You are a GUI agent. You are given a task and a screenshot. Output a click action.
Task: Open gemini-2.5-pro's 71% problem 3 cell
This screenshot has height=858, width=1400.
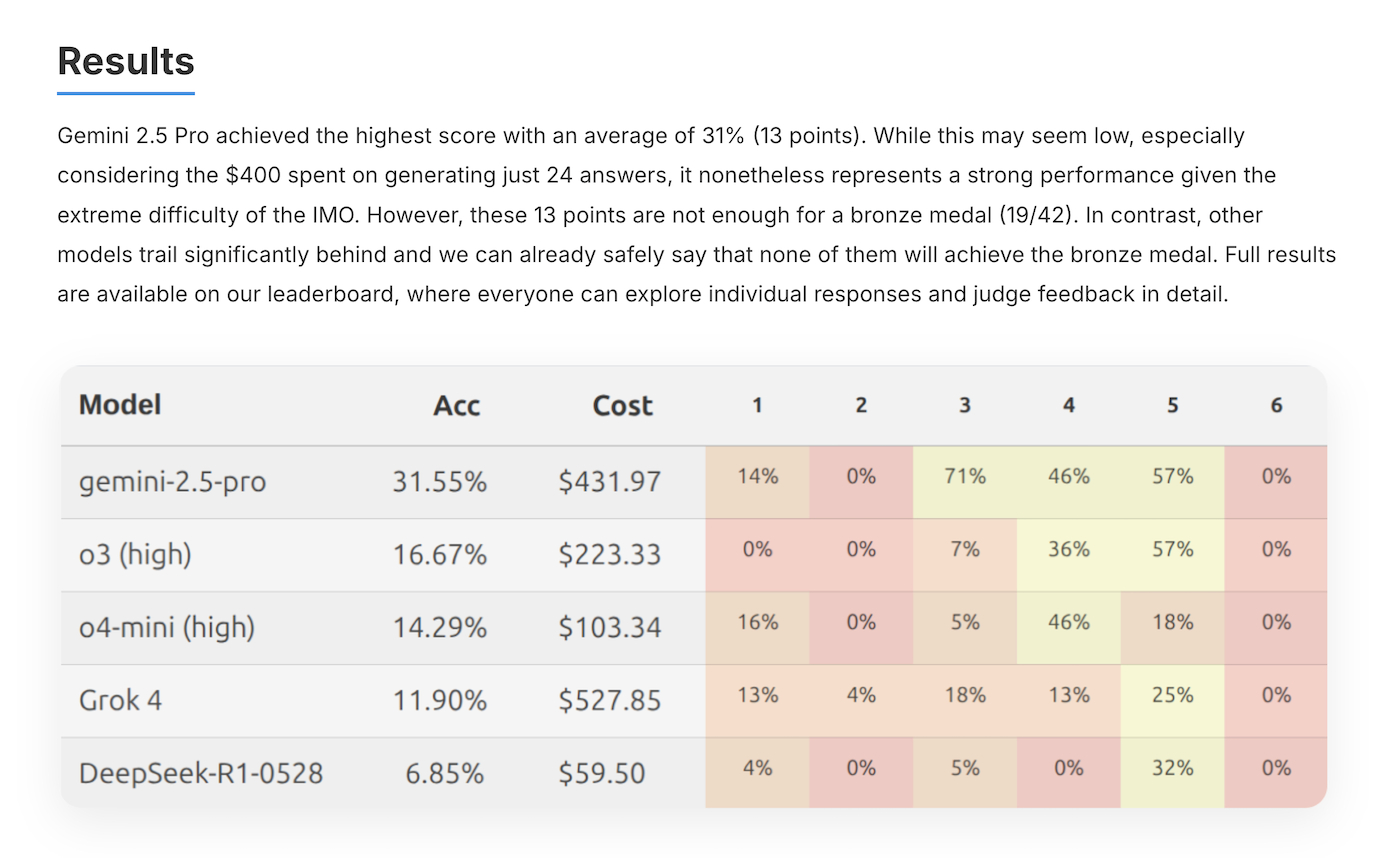tap(965, 477)
